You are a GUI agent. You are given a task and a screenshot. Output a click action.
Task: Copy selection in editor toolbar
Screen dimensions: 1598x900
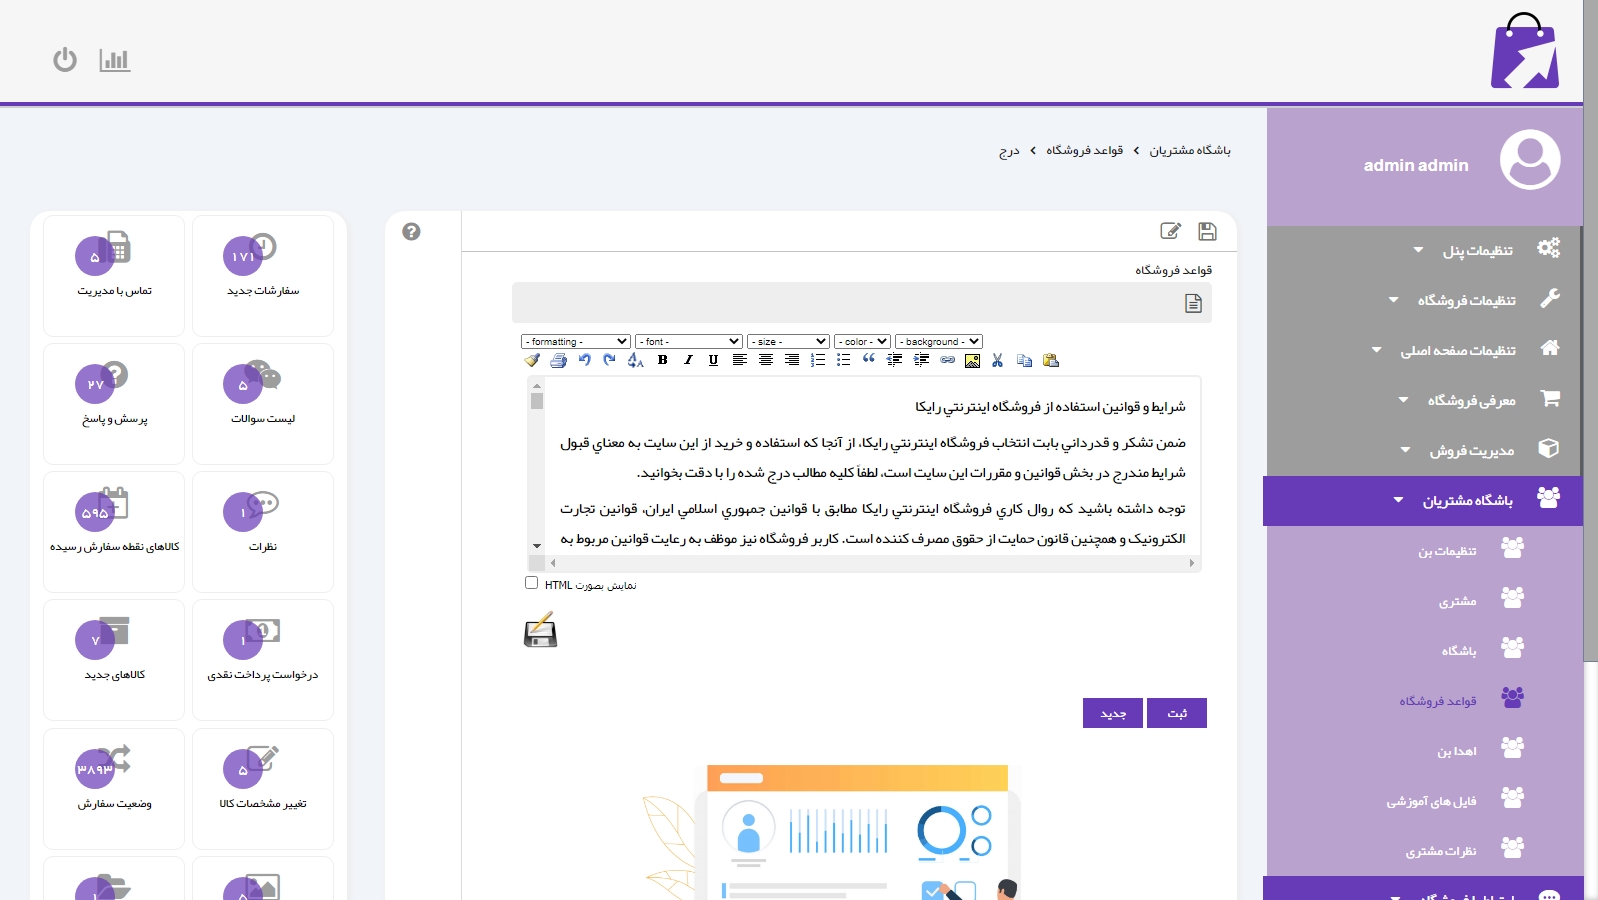pos(1024,360)
